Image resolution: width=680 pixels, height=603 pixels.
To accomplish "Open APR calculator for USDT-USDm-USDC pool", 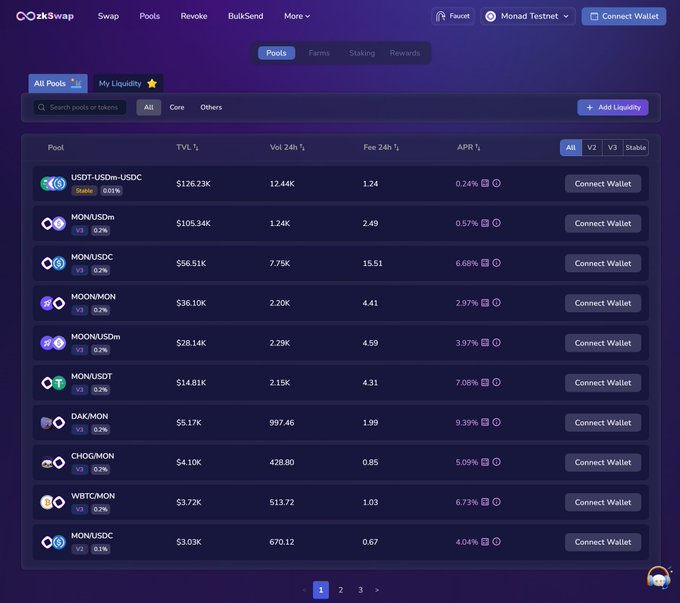I will (x=485, y=183).
